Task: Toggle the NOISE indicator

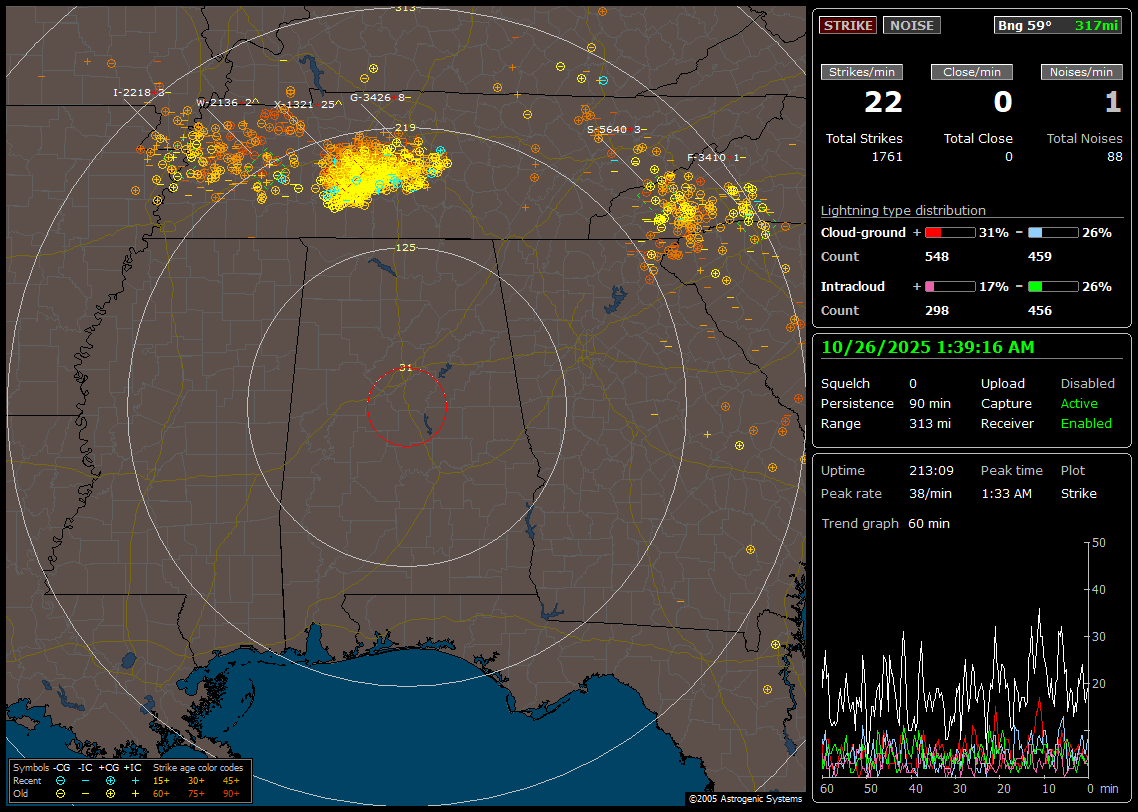Action: coord(911,25)
